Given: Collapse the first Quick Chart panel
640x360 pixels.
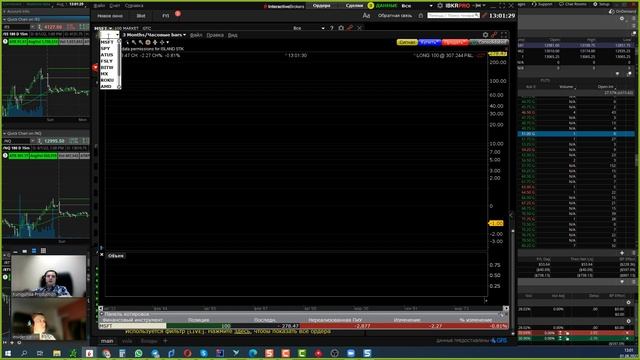Looking at the screenshot, I should coord(4,19).
